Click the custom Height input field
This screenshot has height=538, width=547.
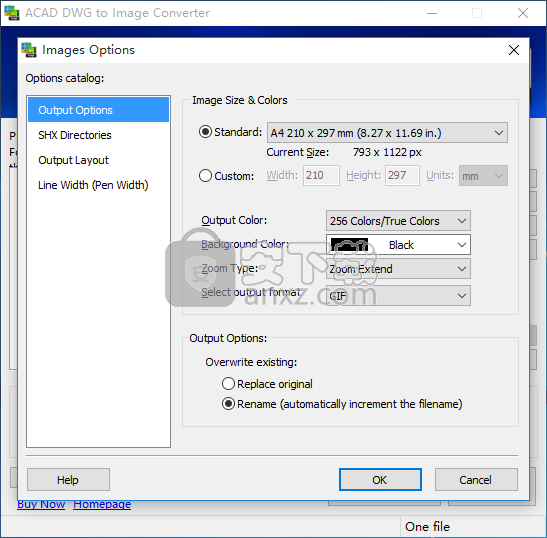pos(402,175)
